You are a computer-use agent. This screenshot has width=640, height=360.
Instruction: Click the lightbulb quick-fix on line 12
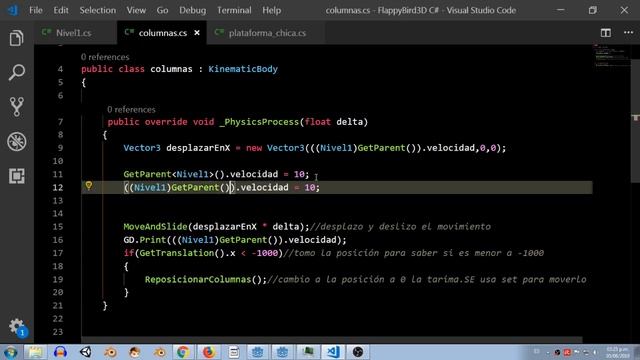[89, 186]
